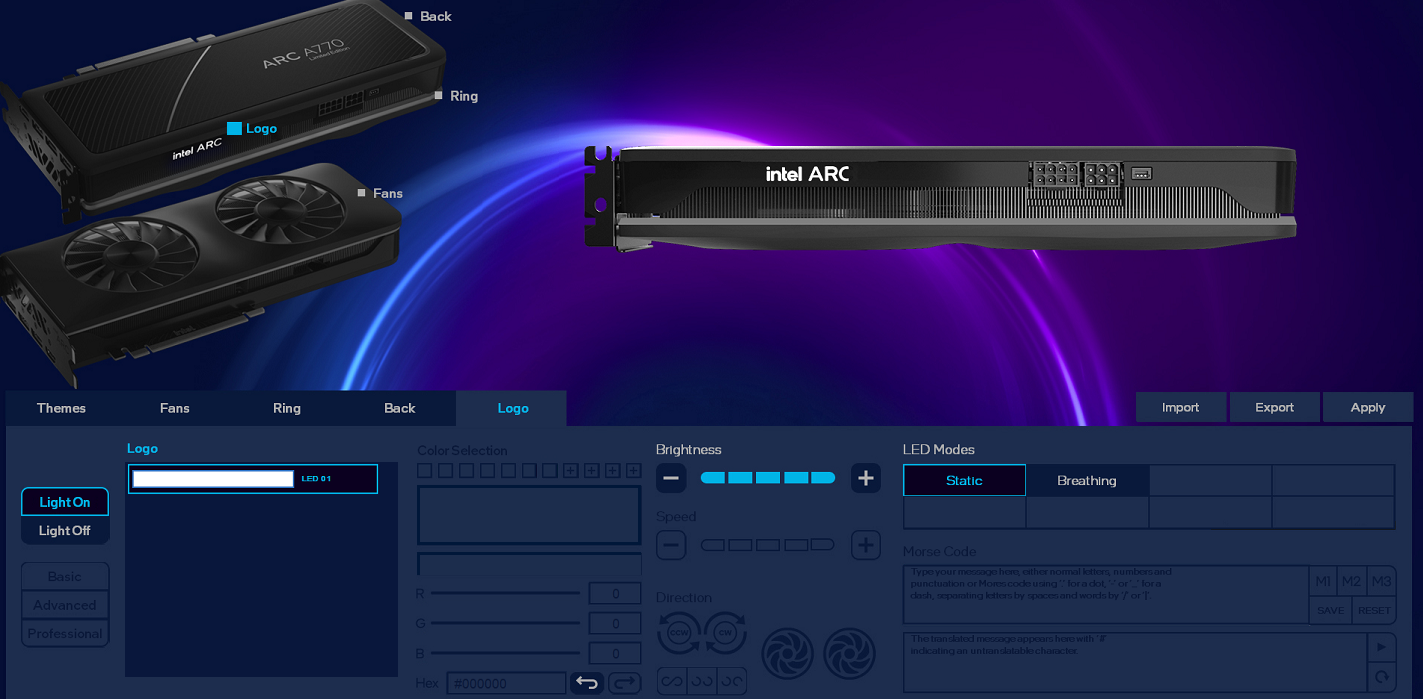Click the B value input field
Viewport: 1423px width, 699px height.
tap(615, 654)
